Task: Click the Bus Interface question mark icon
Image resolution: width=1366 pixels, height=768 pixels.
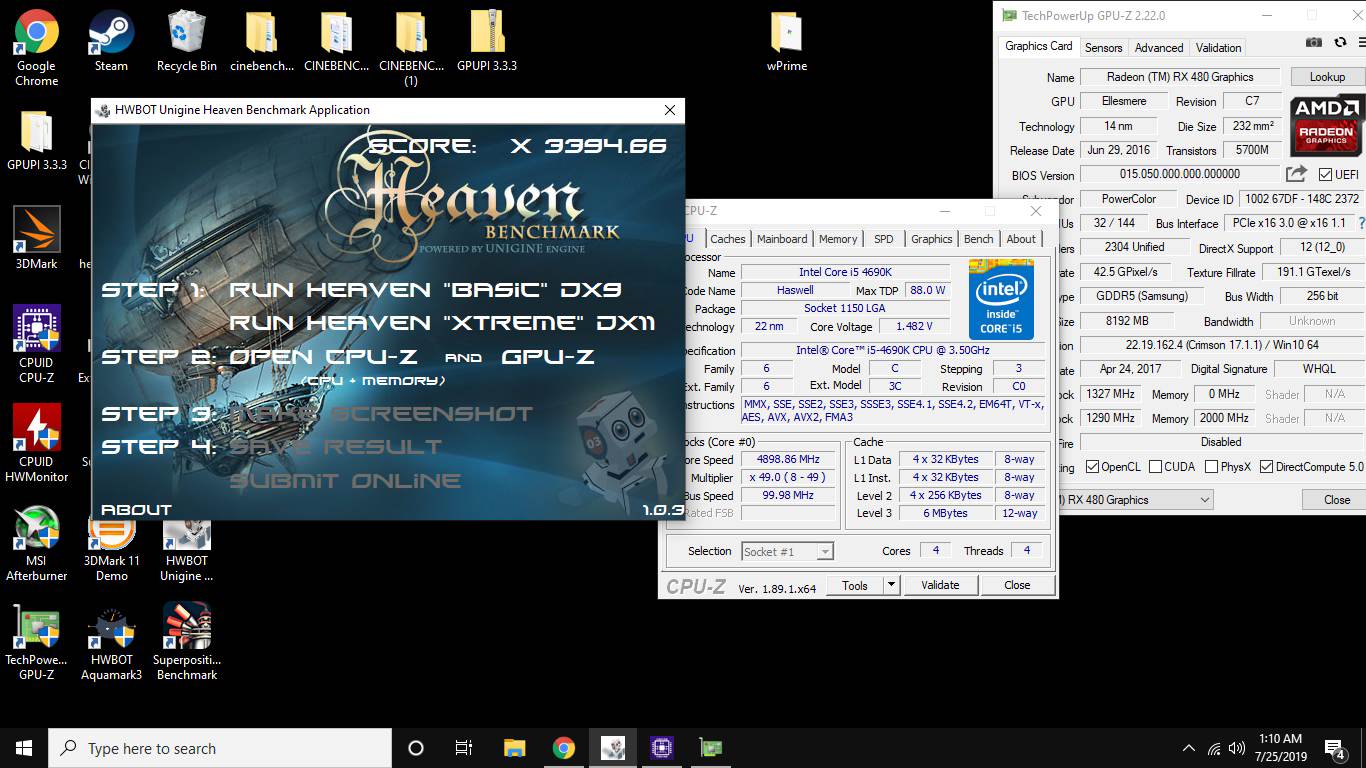Action: tap(1361, 223)
